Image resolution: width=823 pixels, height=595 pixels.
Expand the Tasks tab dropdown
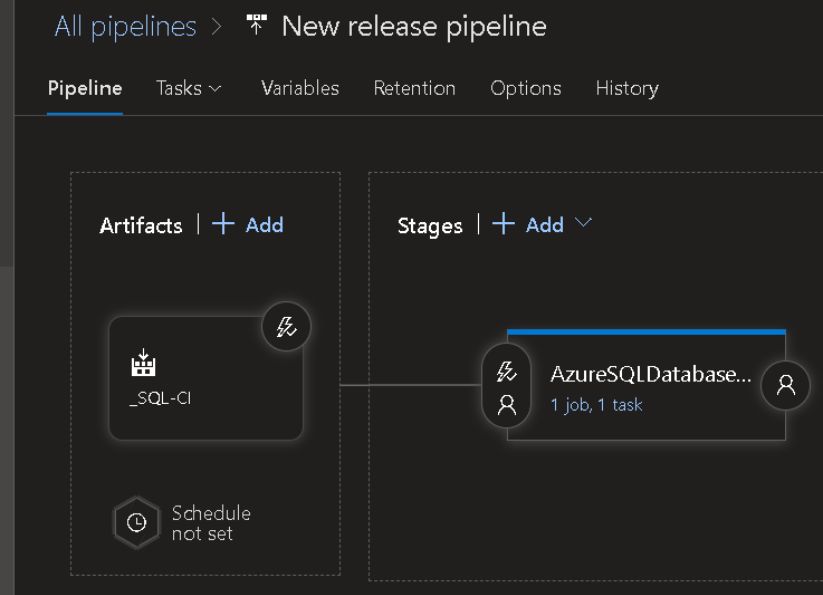coord(189,88)
